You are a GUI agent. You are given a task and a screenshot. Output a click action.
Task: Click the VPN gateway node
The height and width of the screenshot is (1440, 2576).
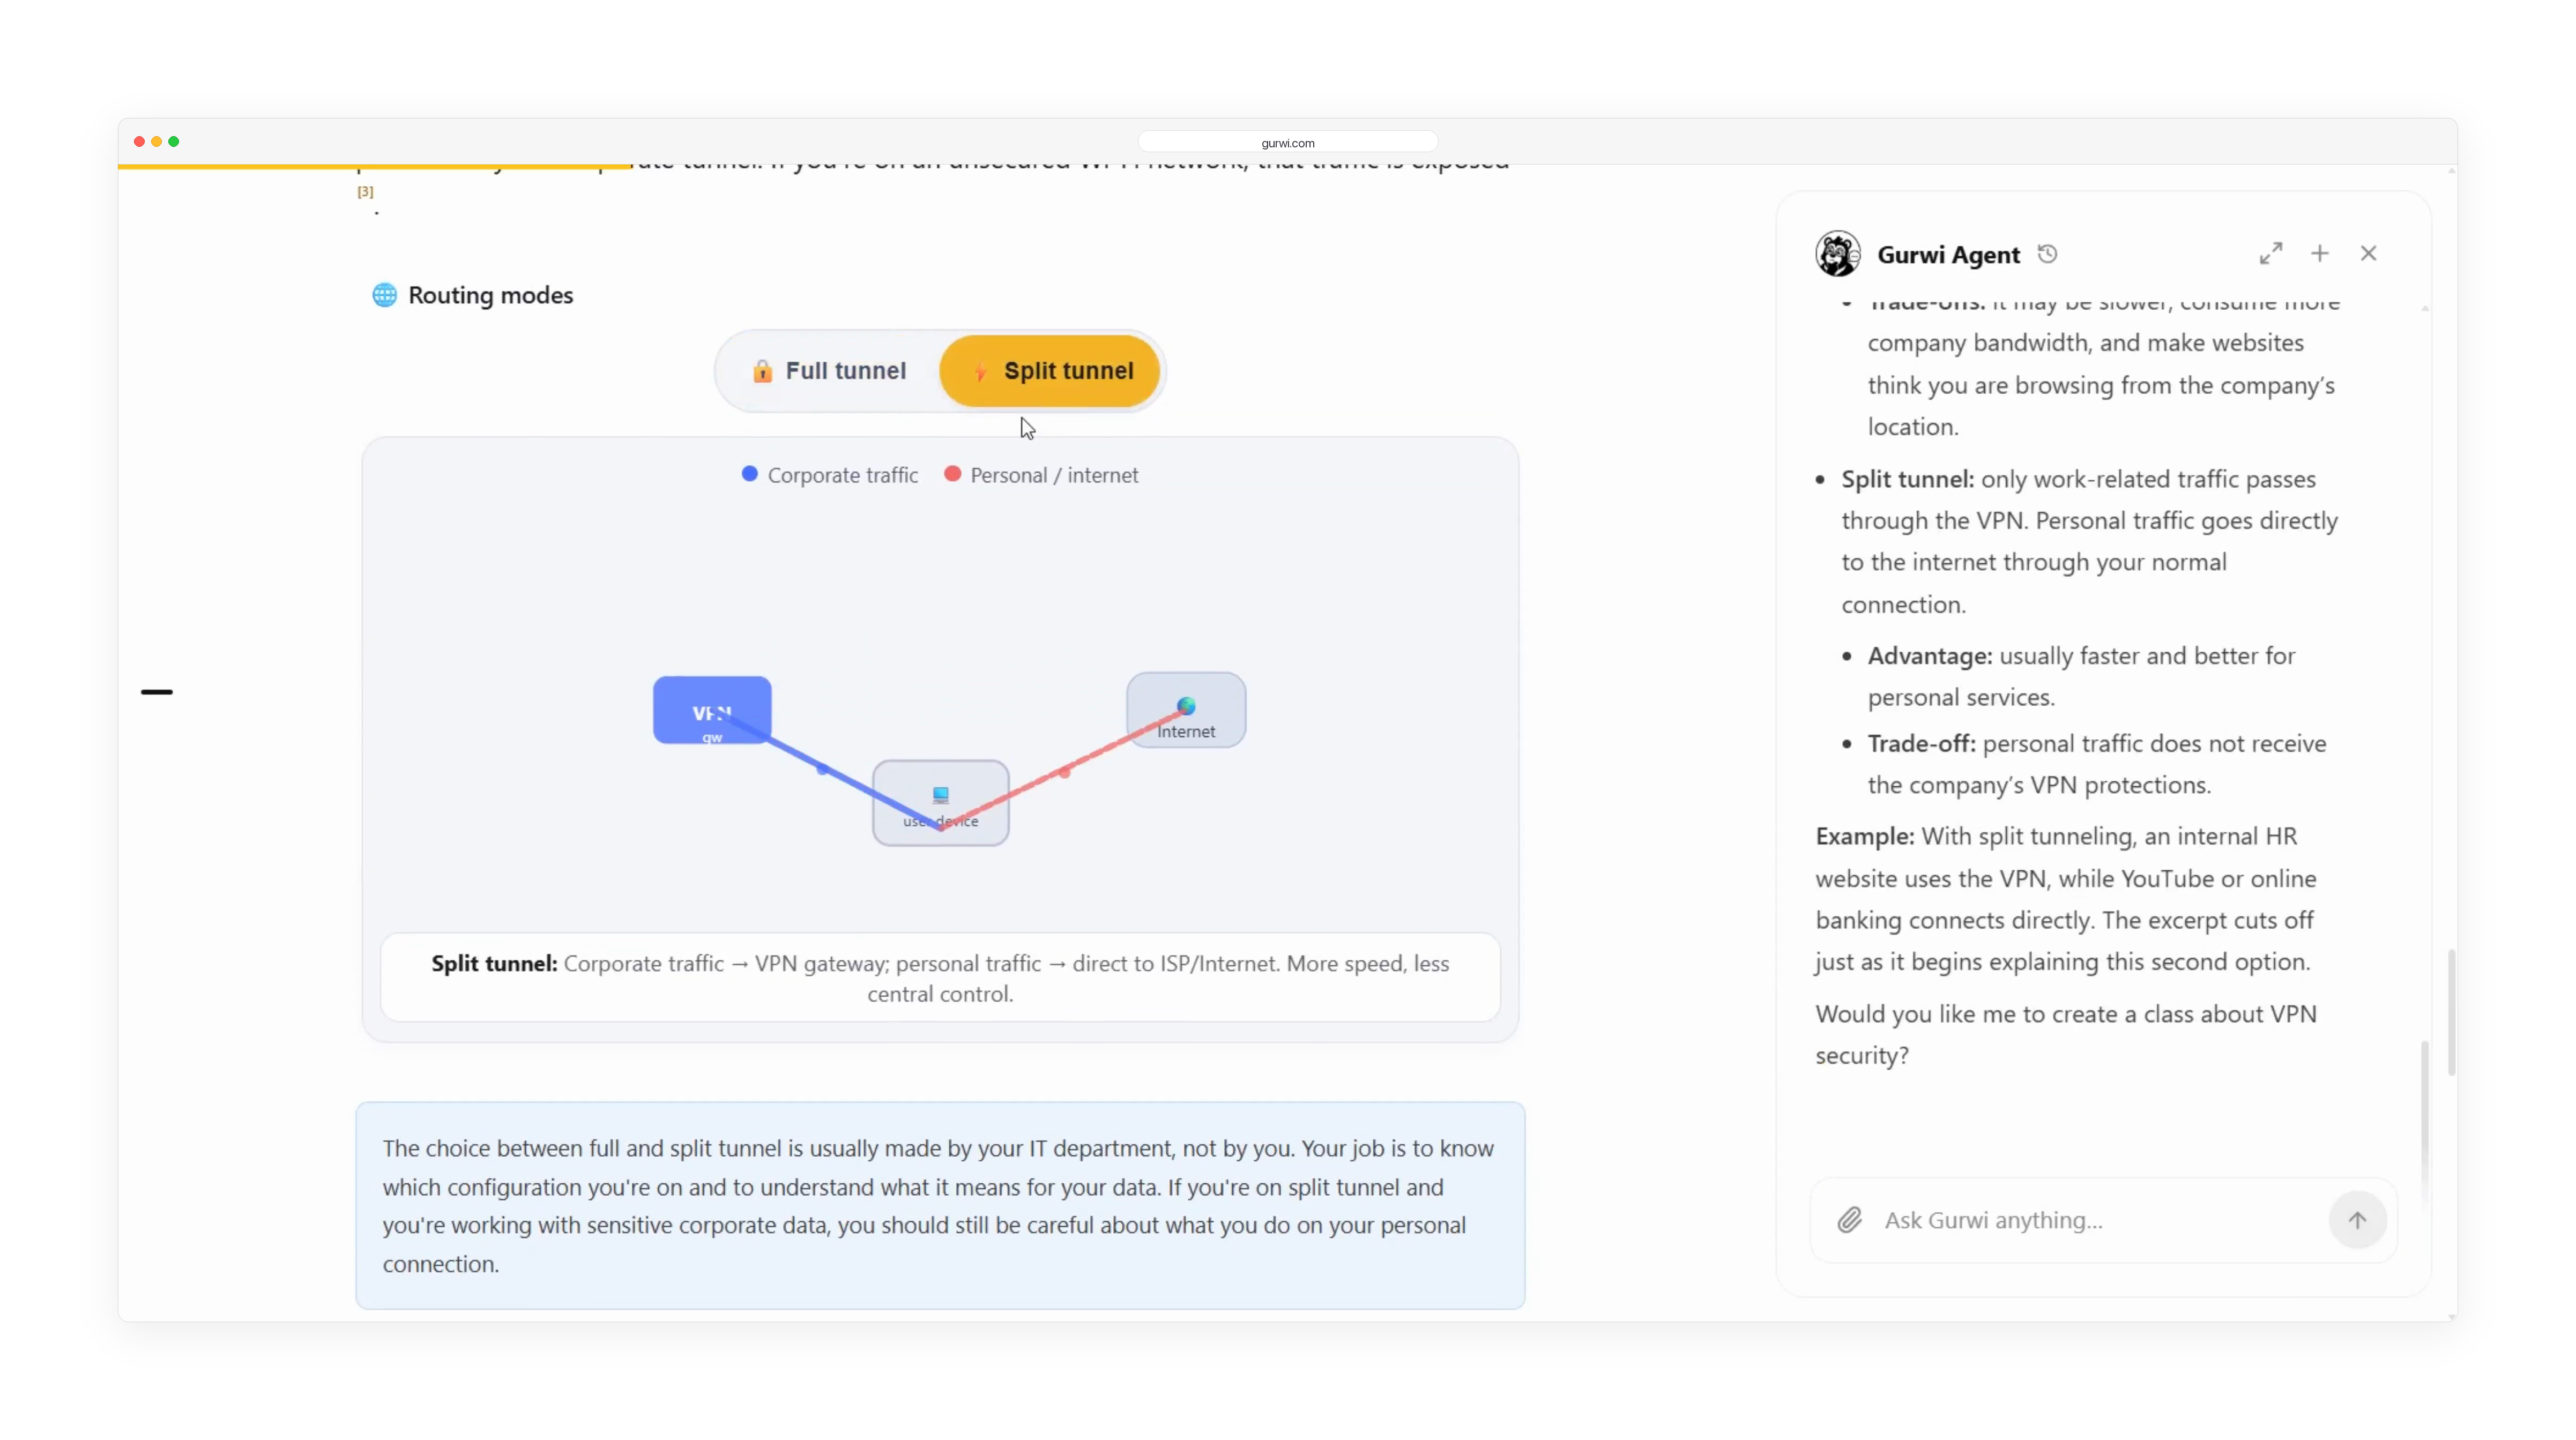(712, 710)
